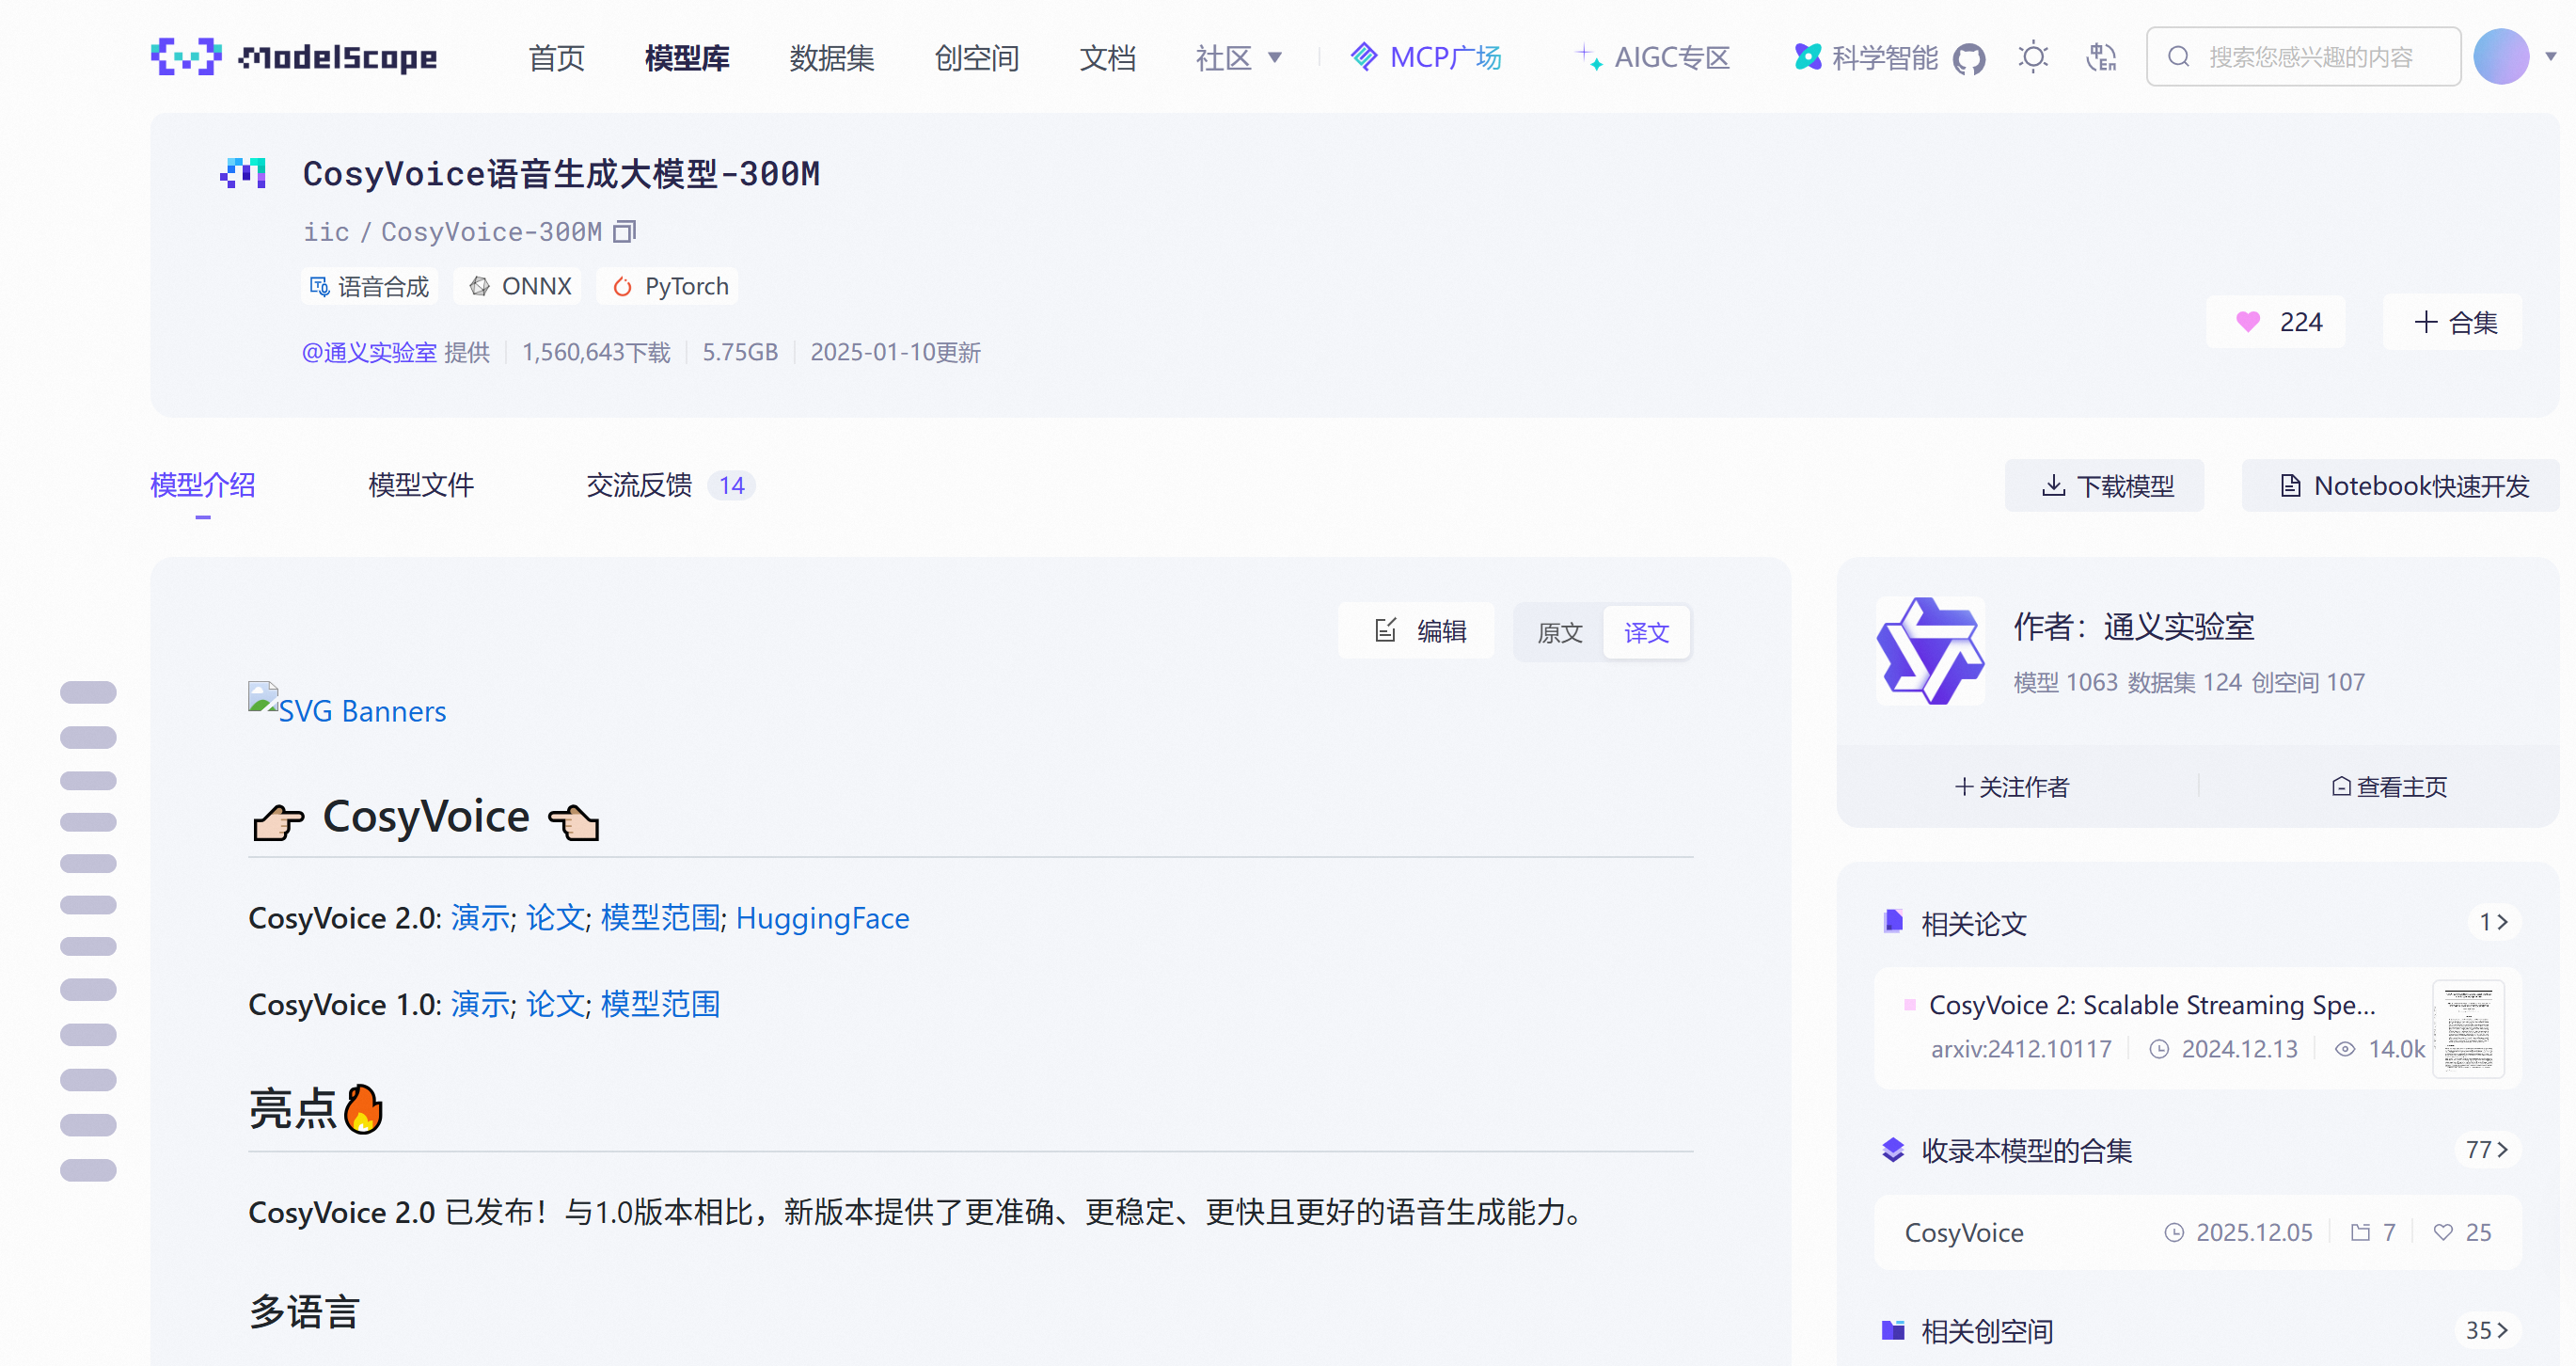
Task: Click the 下载模型 download button
Action: 2104,486
